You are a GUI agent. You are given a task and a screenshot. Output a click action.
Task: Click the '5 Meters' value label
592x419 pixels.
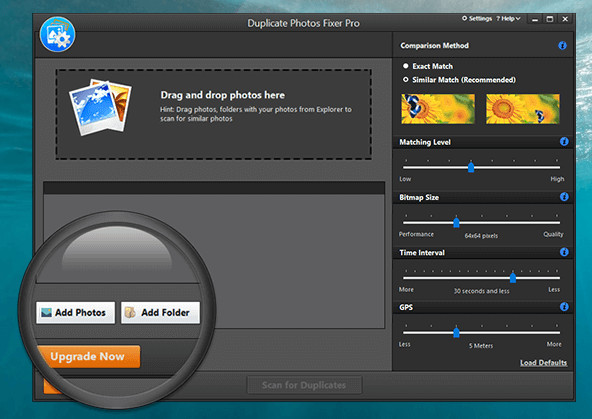click(x=481, y=346)
